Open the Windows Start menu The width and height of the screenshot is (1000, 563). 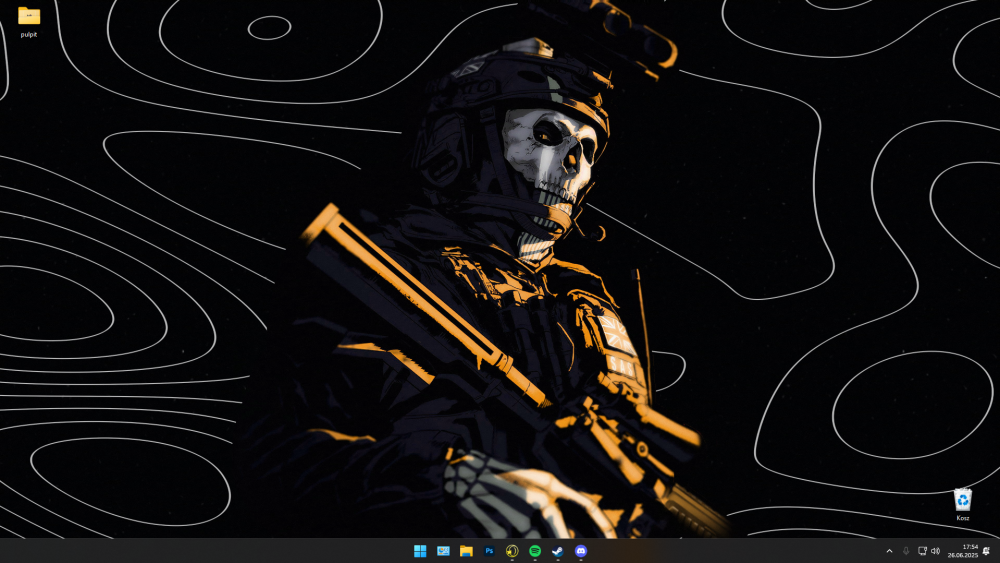(x=420, y=551)
